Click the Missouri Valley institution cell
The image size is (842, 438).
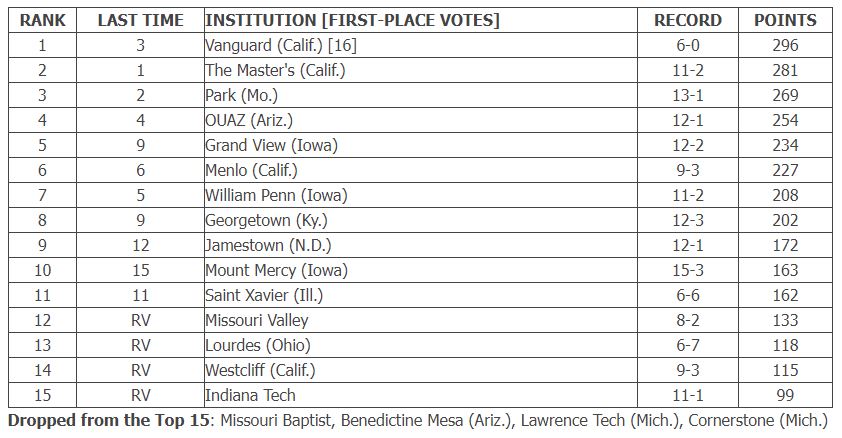click(420, 320)
